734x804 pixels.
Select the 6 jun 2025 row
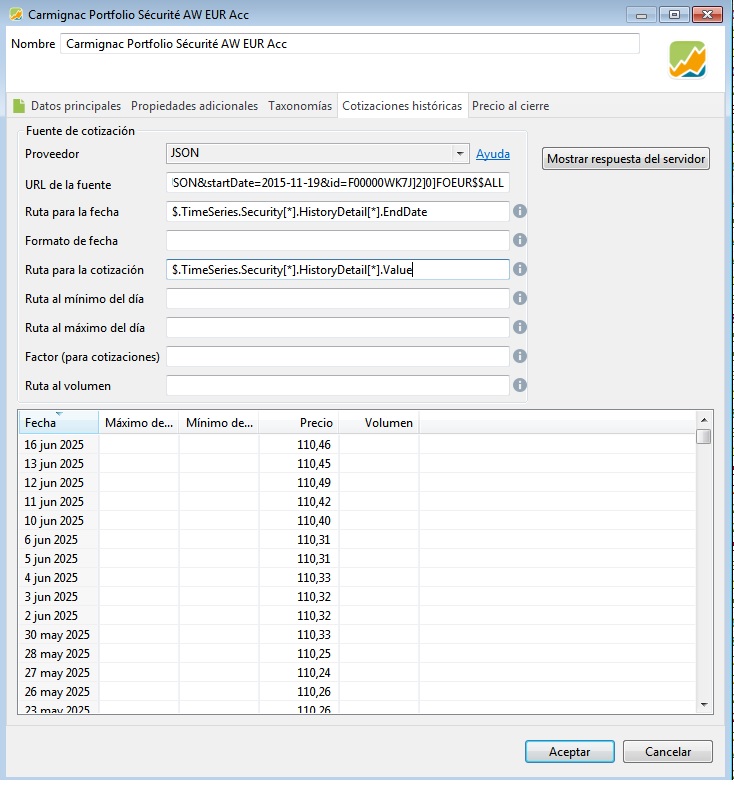[357, 539]
